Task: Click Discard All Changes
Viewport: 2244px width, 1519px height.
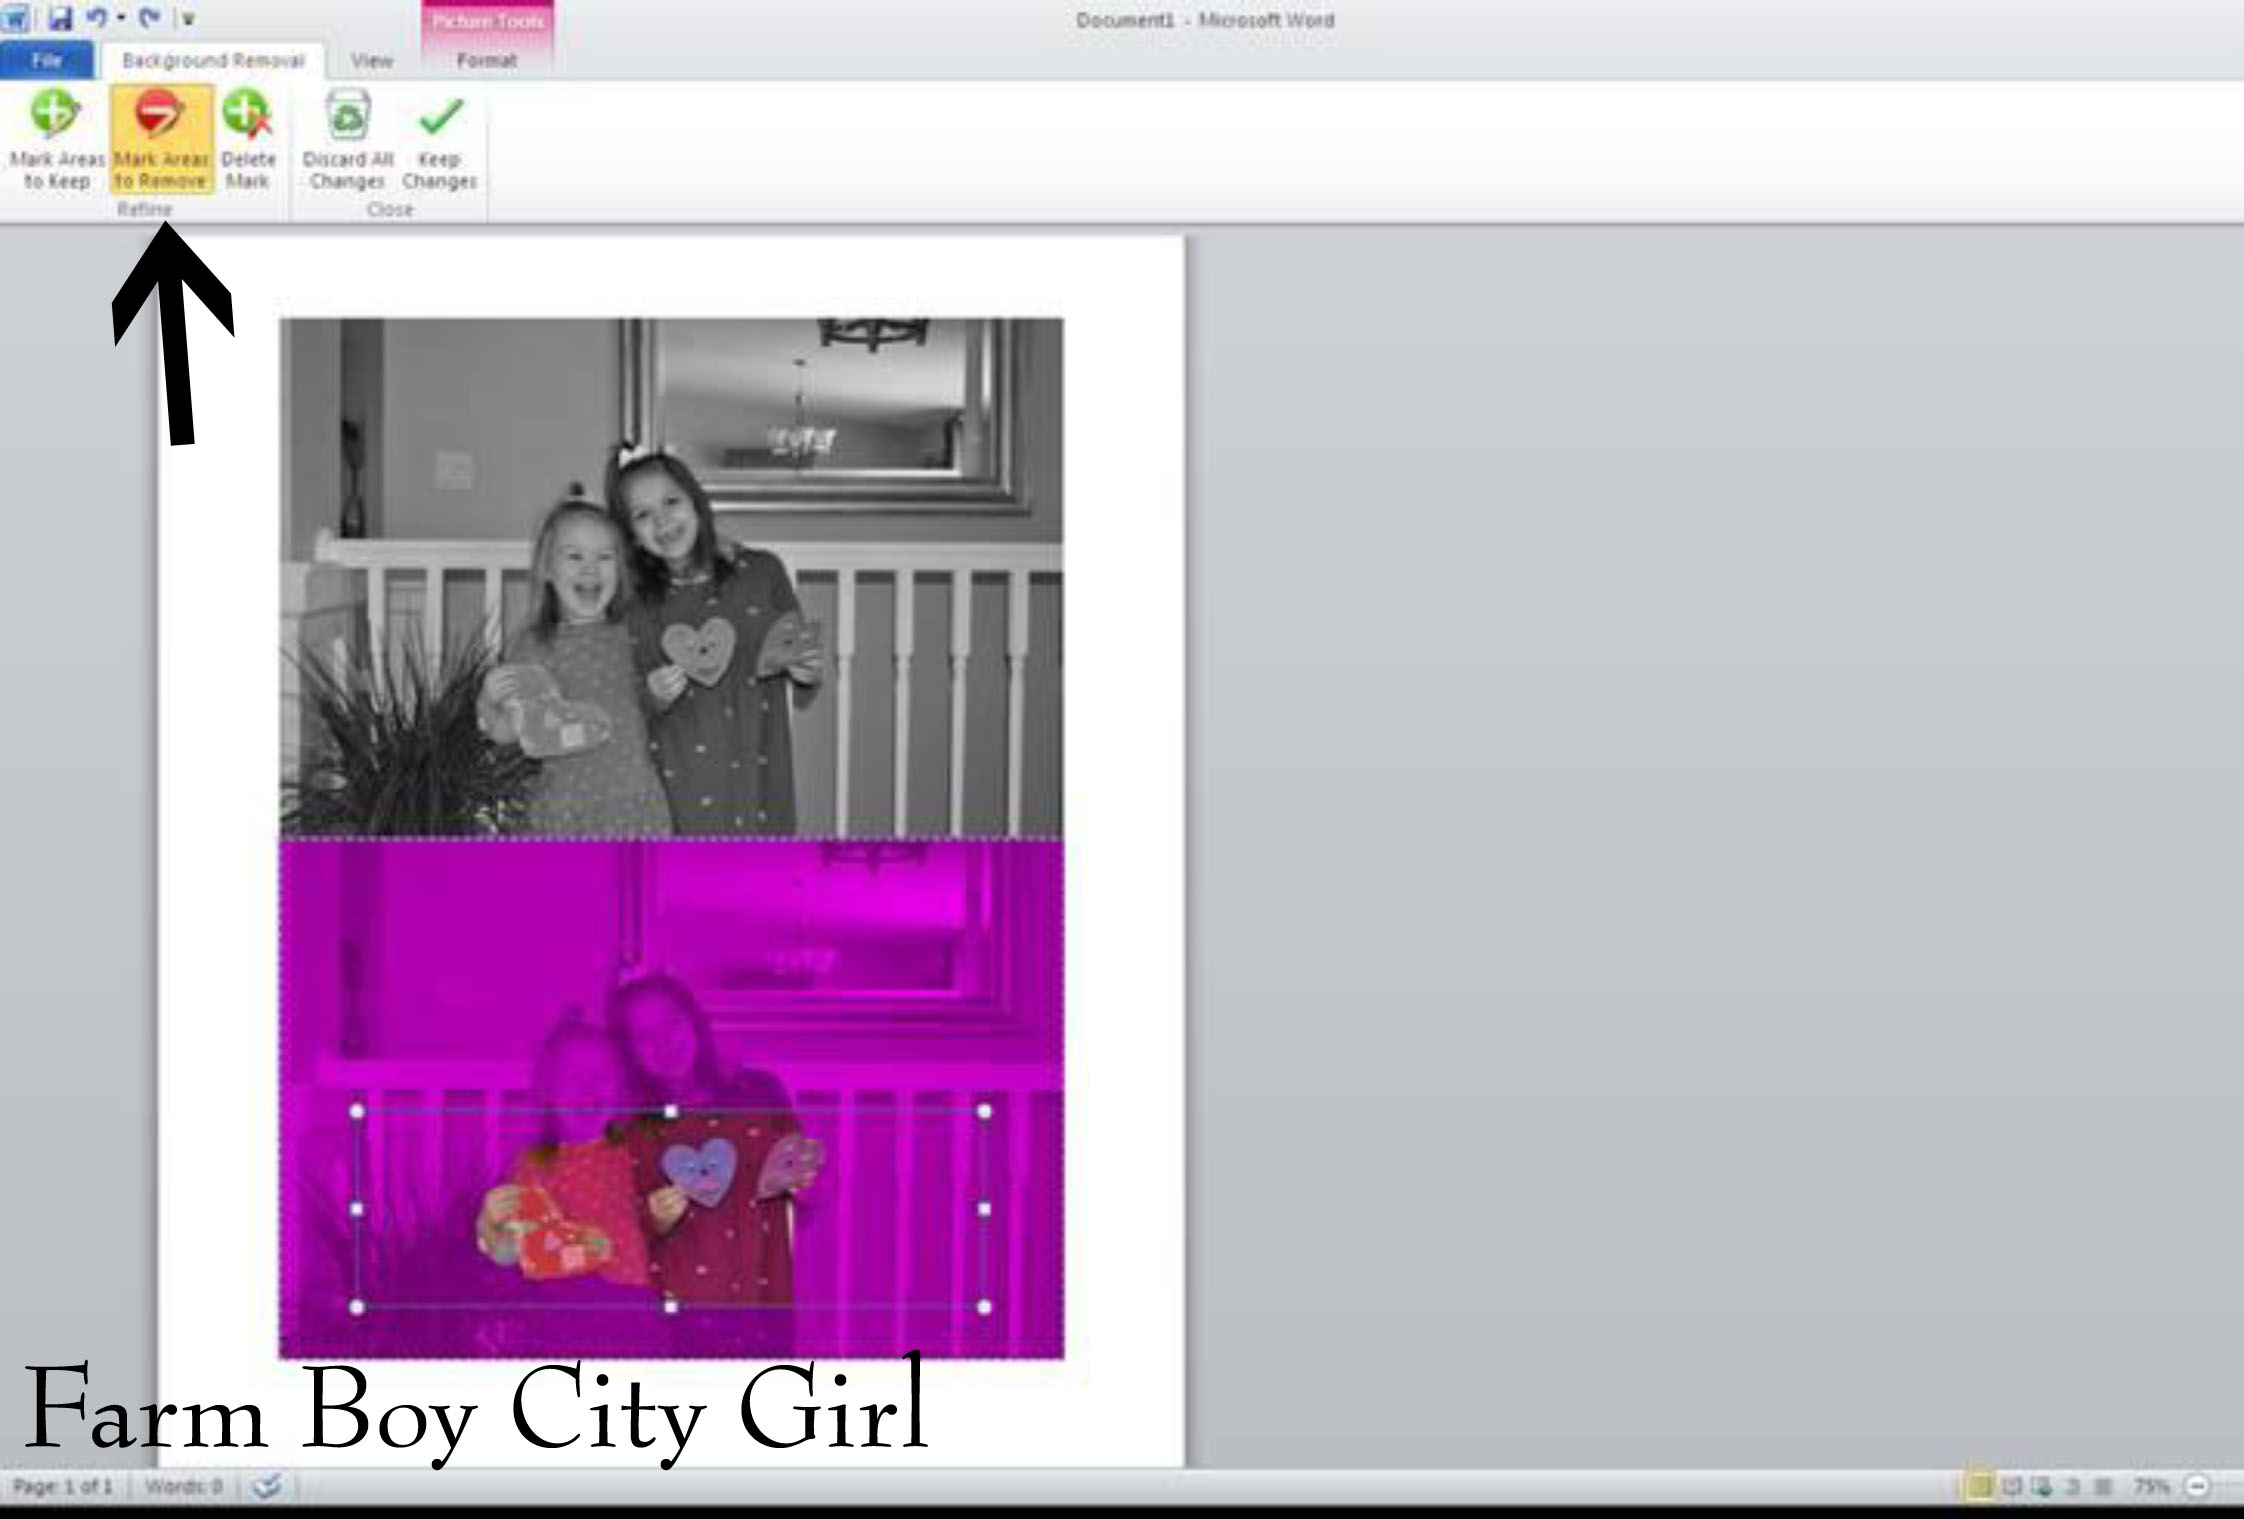Action: pos(347,140)
